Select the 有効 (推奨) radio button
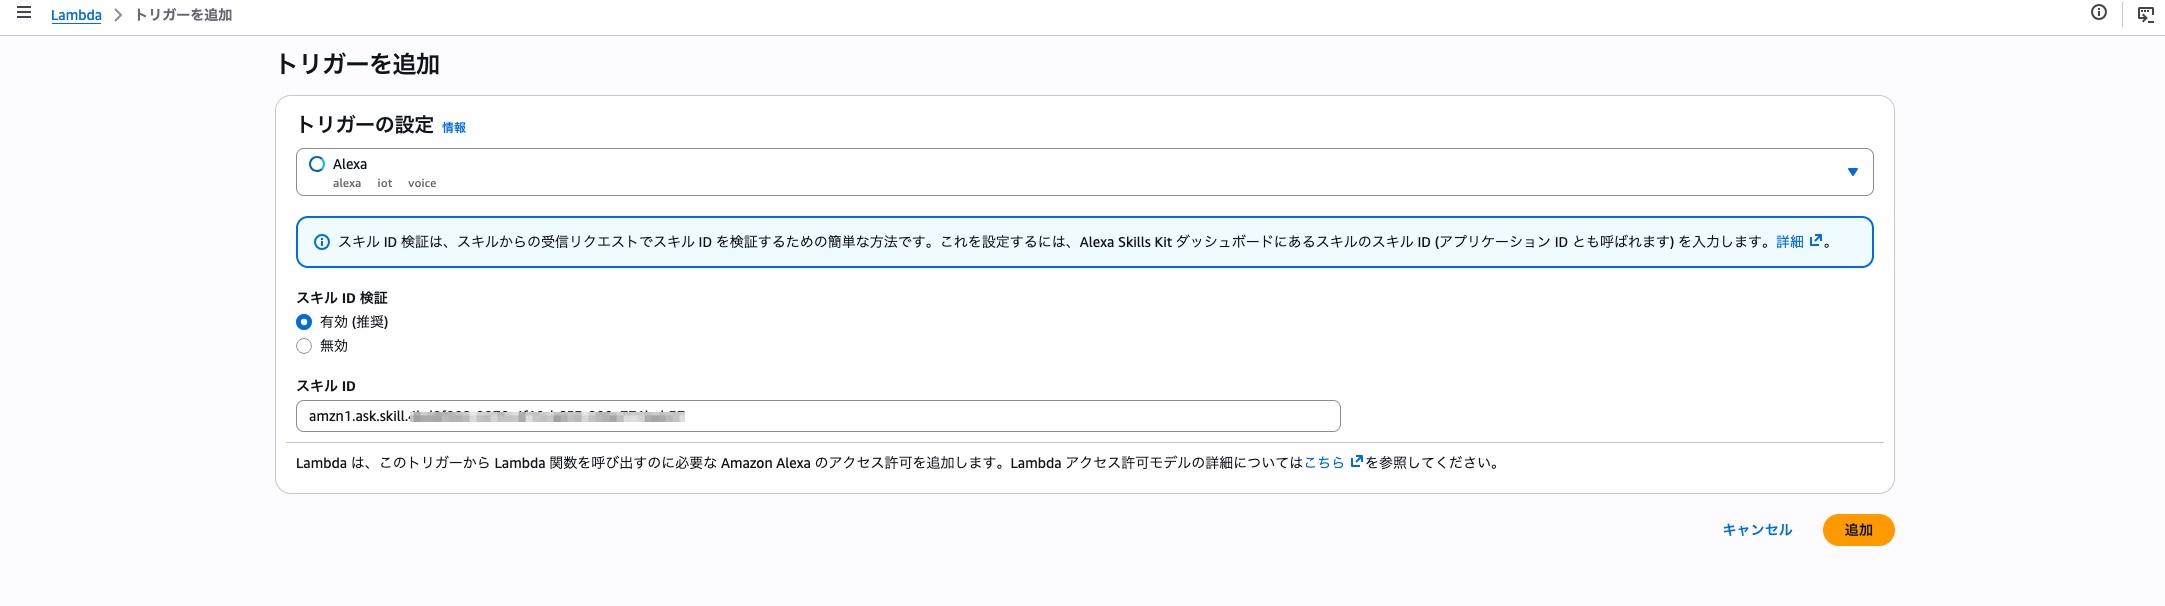This screenshot has width=2165, height=606. (x=304, y=322)
